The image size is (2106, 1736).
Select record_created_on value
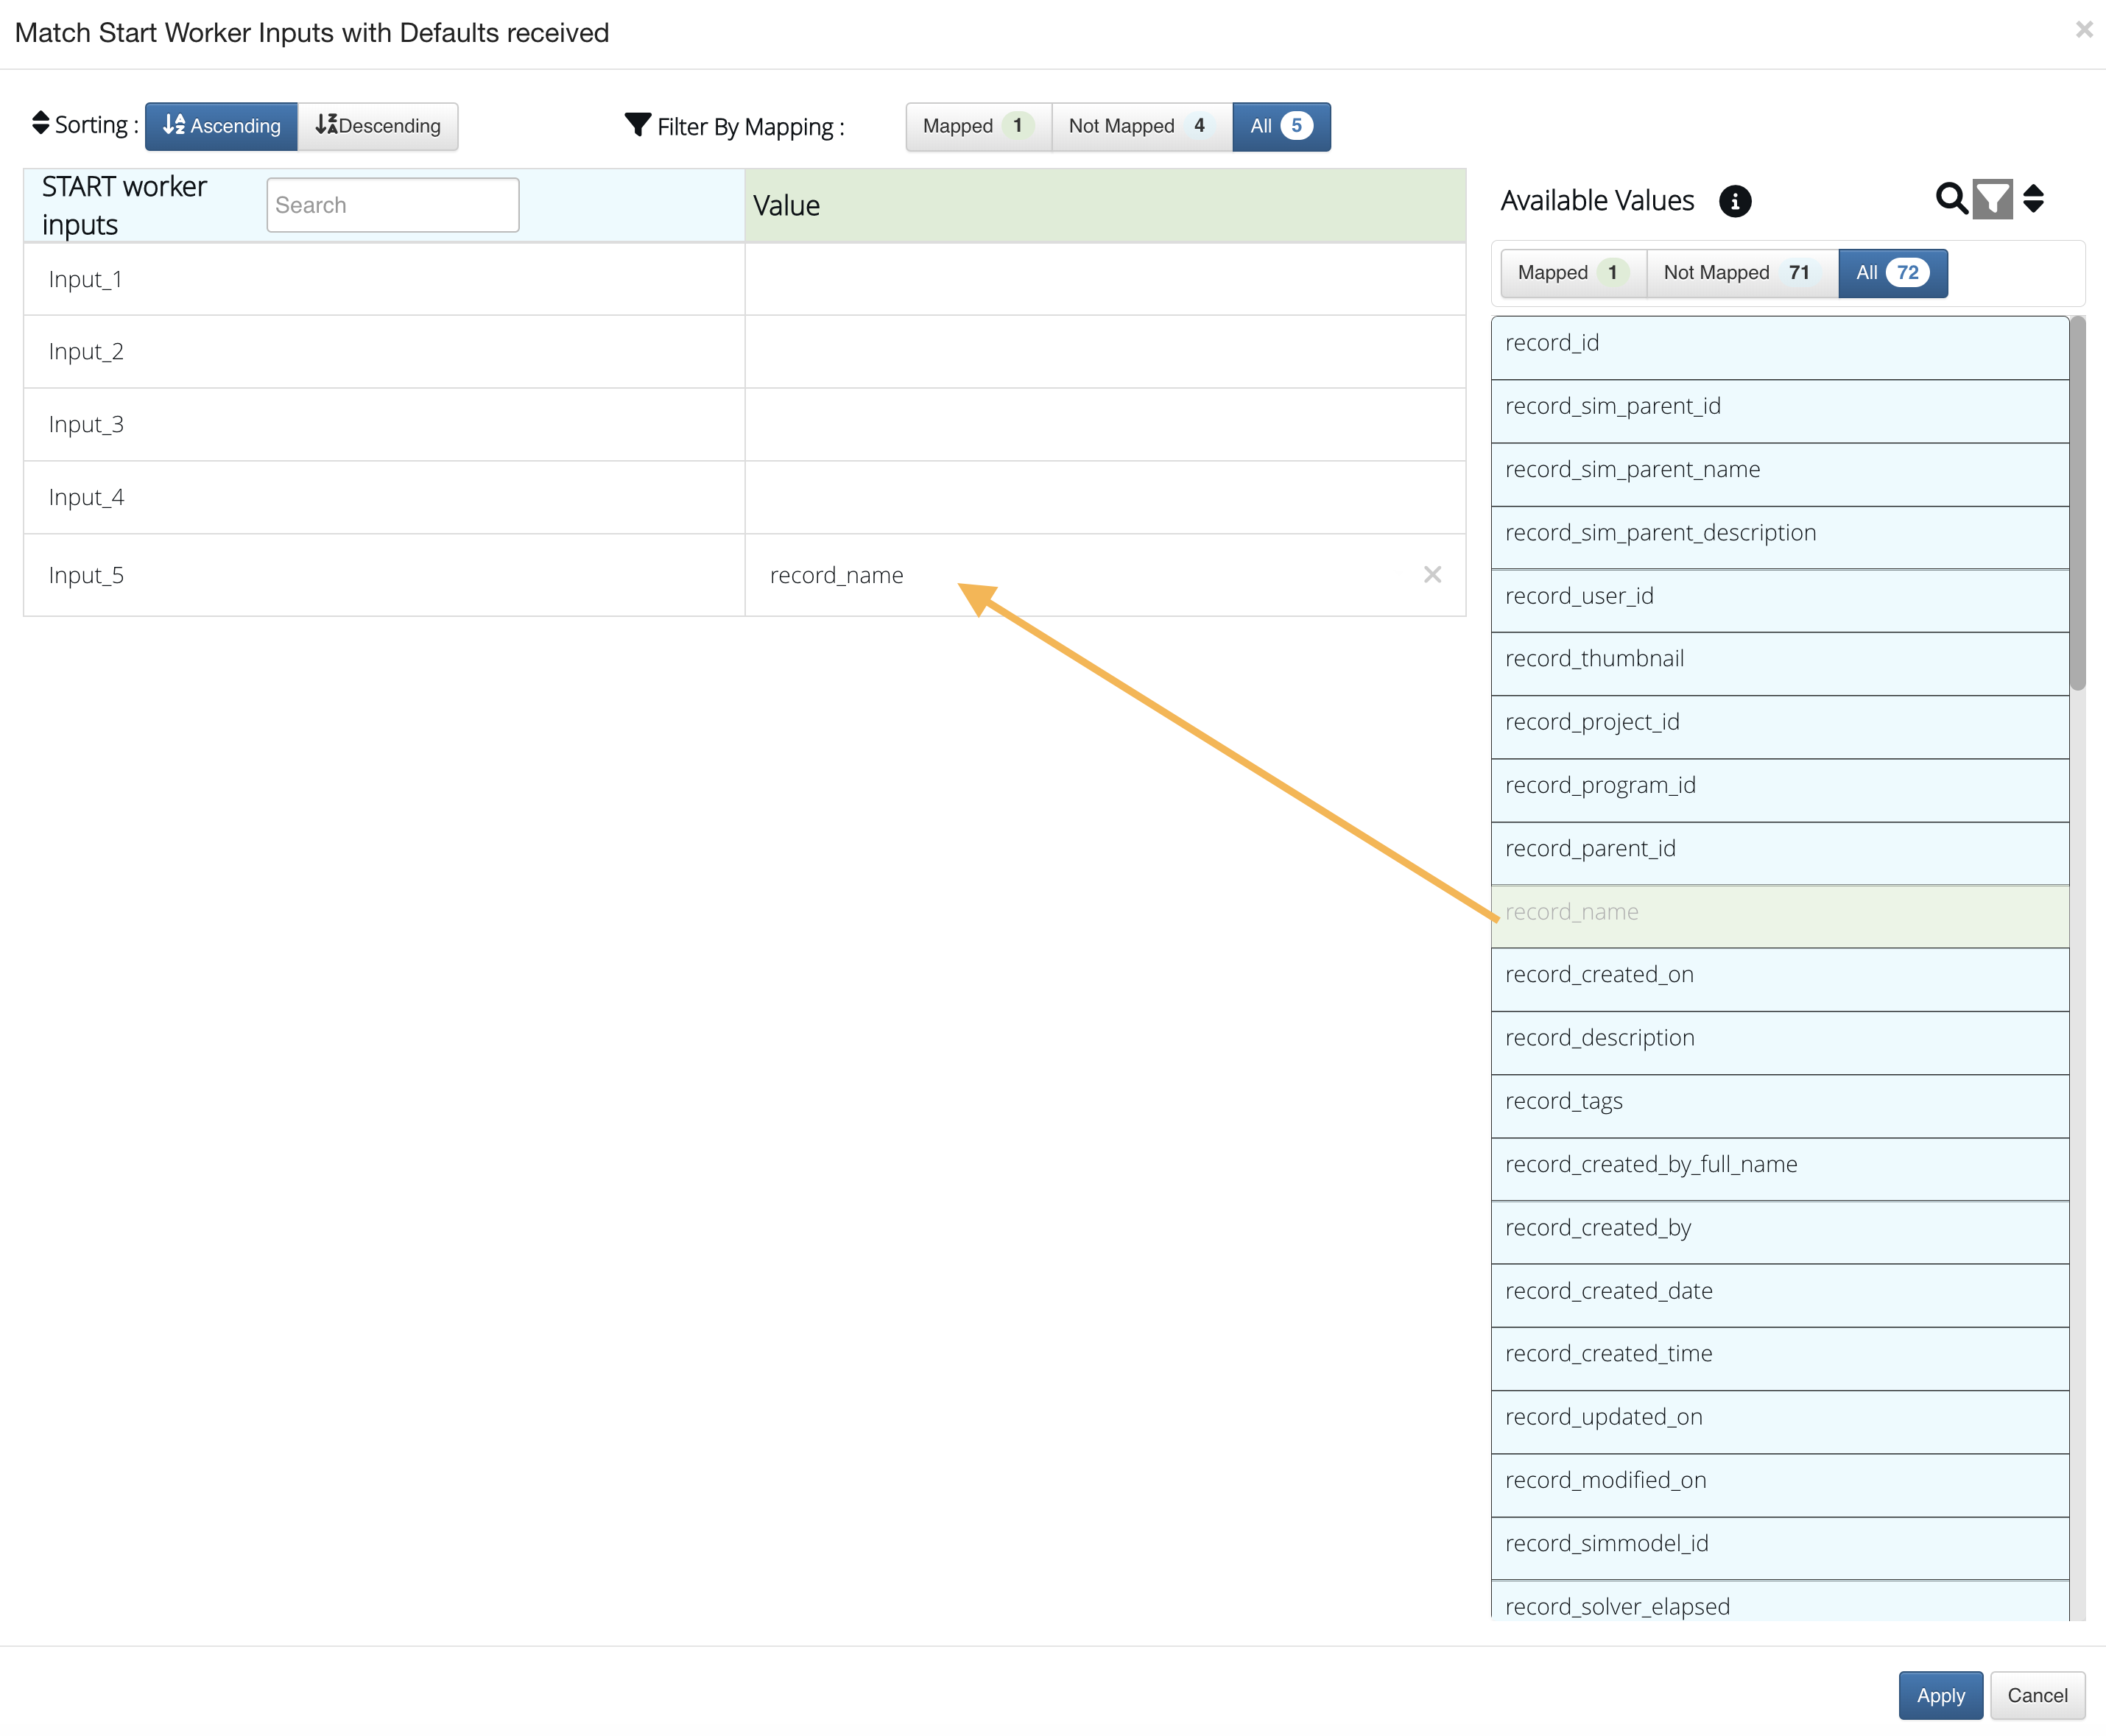1780,979
